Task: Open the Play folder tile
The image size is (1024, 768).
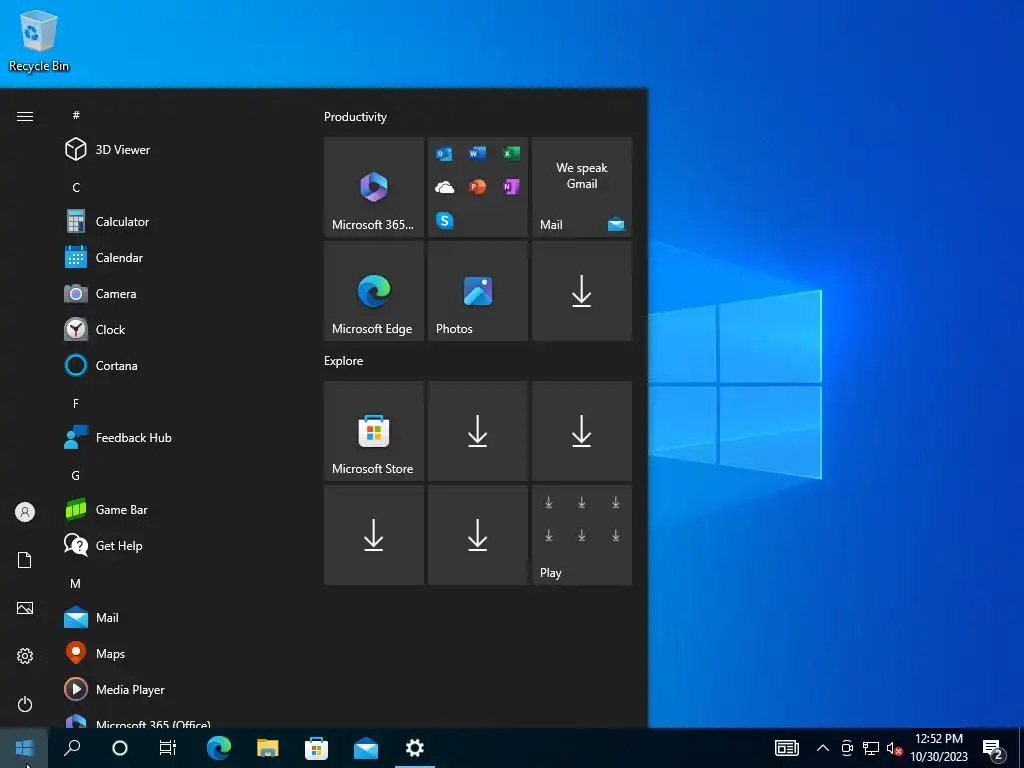Action: [582, 535]
